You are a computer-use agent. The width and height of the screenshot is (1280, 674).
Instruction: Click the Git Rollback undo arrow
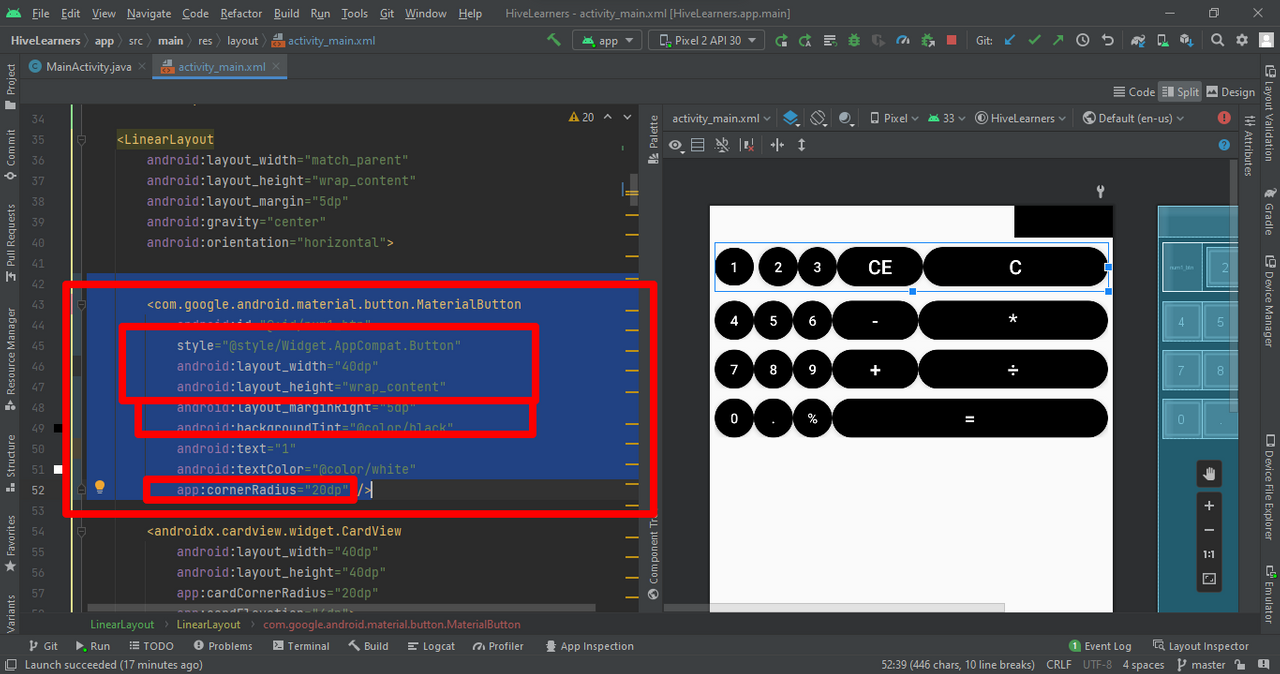coord(1107,41)
